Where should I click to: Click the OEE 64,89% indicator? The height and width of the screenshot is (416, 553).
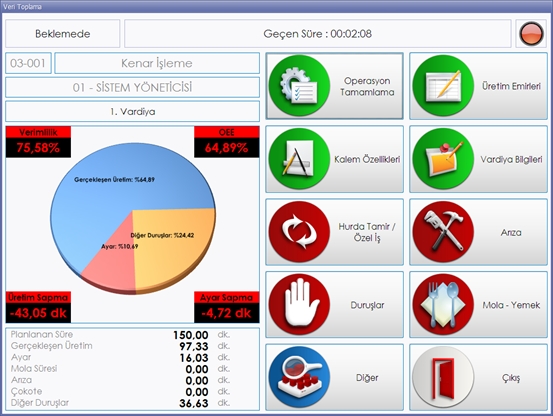[226, 142]
